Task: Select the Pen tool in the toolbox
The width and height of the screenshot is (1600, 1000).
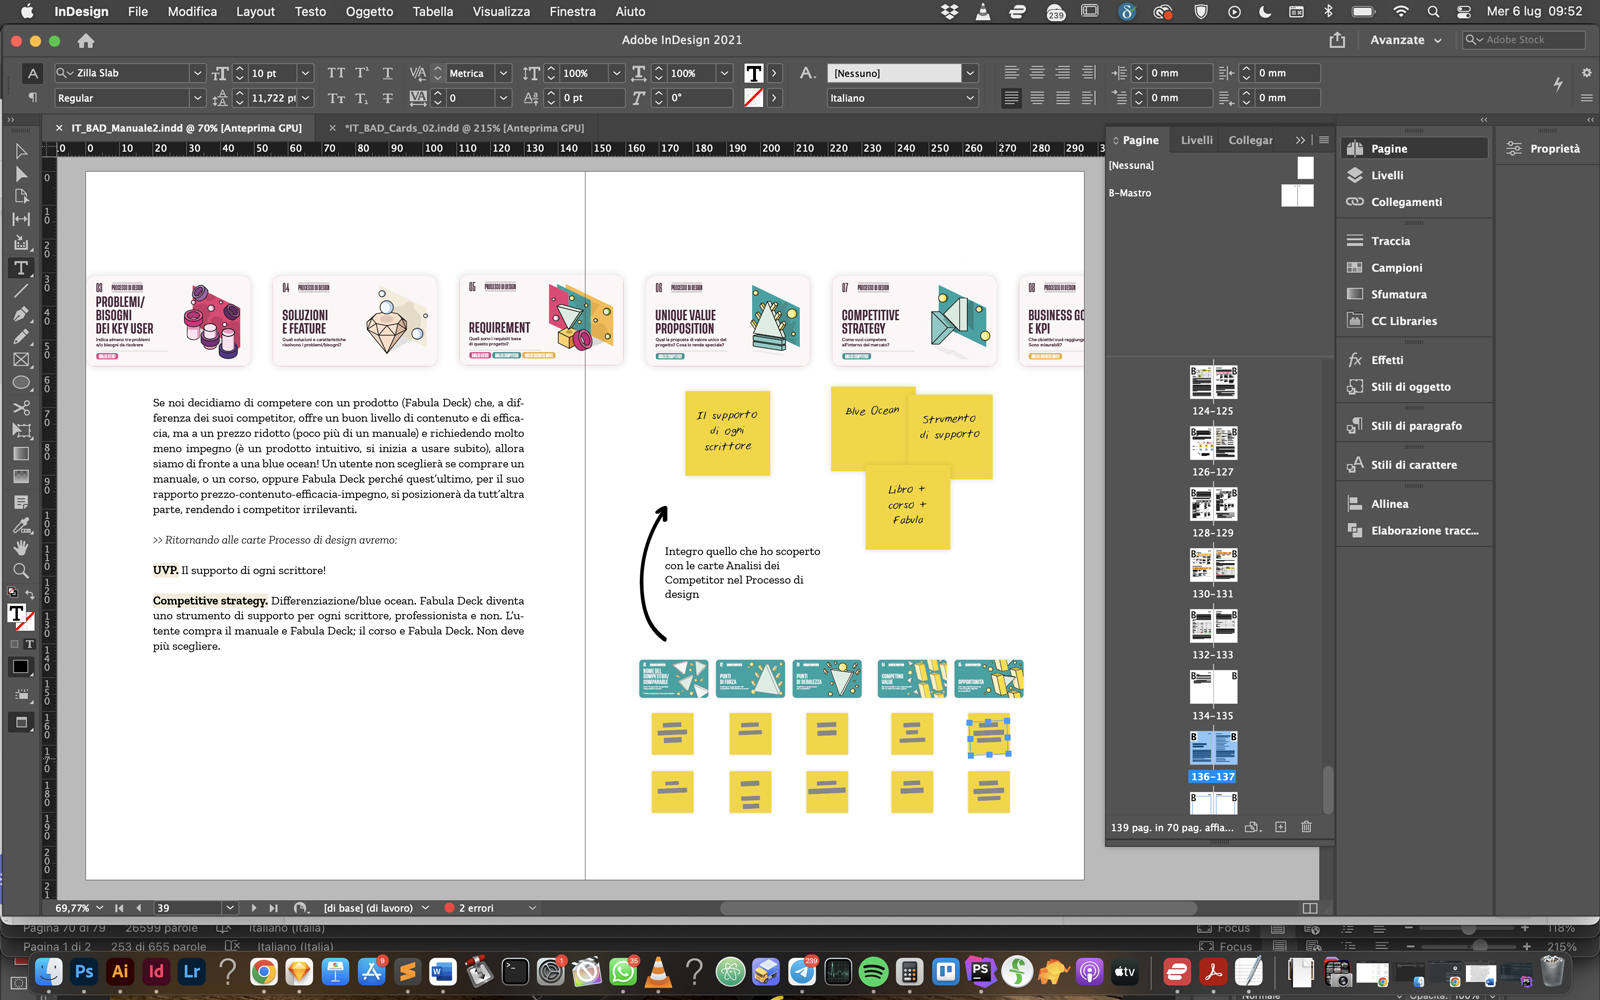Action: click(21, 314)
